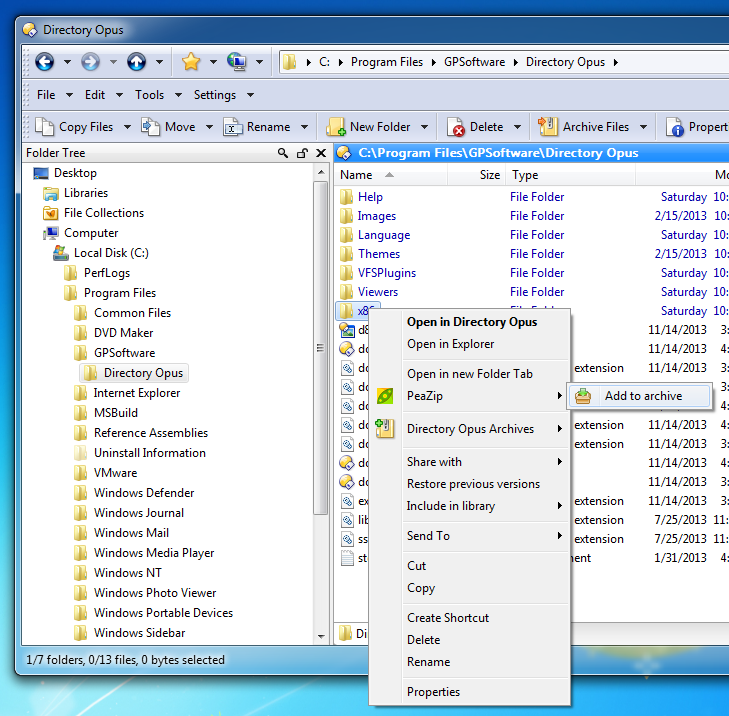Screen dimensions: 729x716
Task: Click the Directory Opus title bar icon
Action: coord(30,30)
